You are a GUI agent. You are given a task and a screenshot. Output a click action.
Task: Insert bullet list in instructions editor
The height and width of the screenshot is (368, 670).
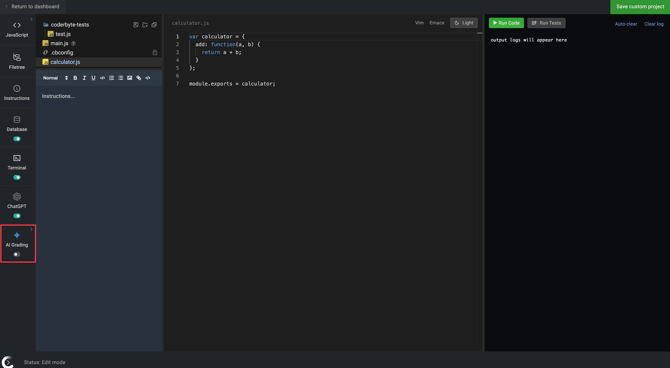point(120,78)
